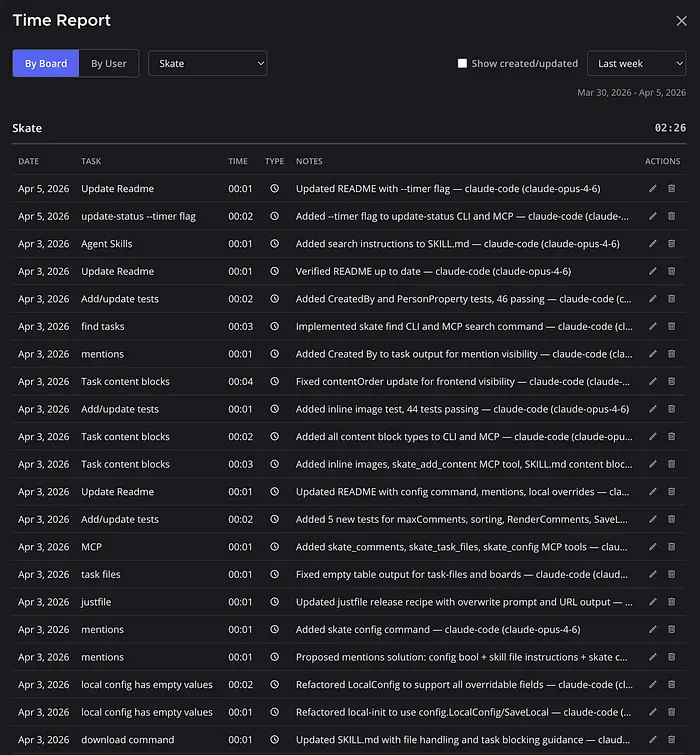Open the Task content blocks 00:04 row

point(125,382)
